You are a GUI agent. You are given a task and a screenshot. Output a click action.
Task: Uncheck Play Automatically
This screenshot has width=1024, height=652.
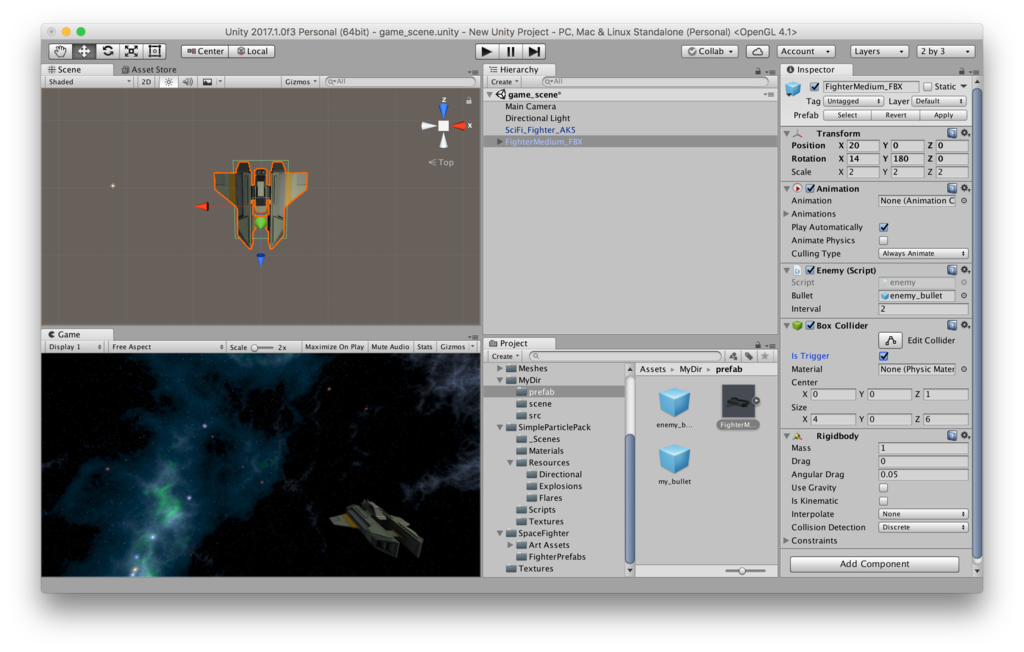[x=884, y=227]
